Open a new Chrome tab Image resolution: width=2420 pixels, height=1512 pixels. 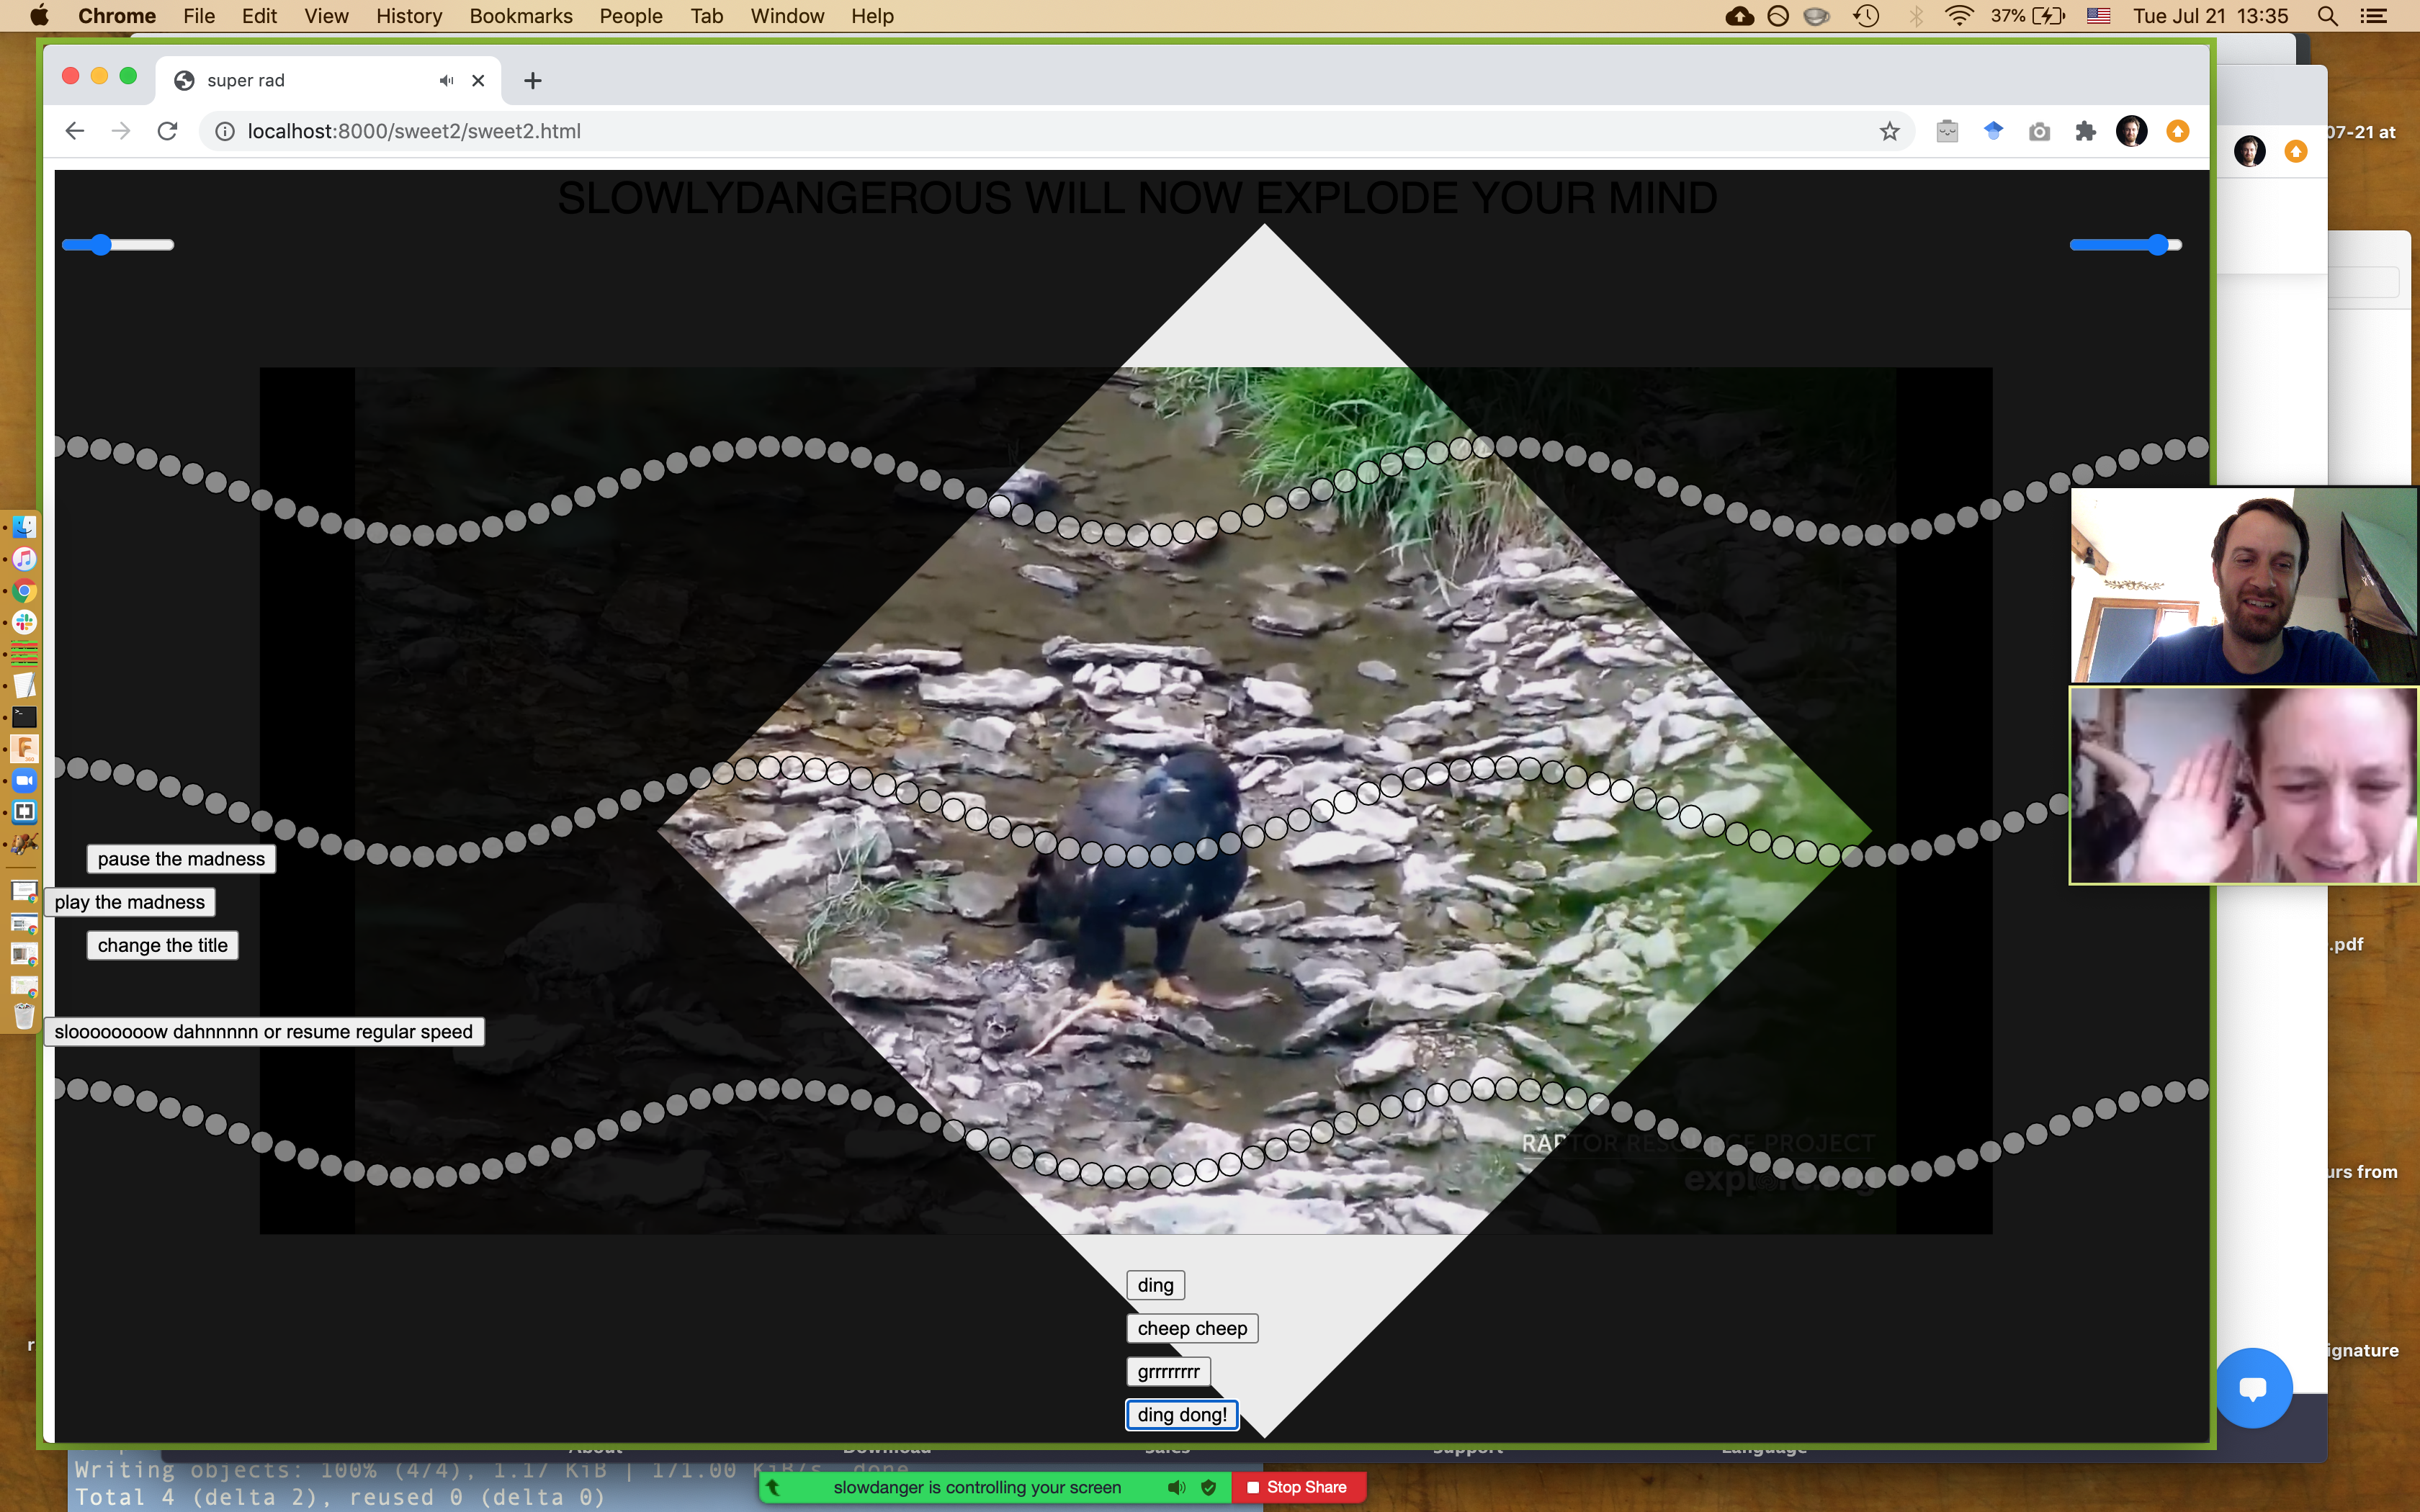click(533, 80)
